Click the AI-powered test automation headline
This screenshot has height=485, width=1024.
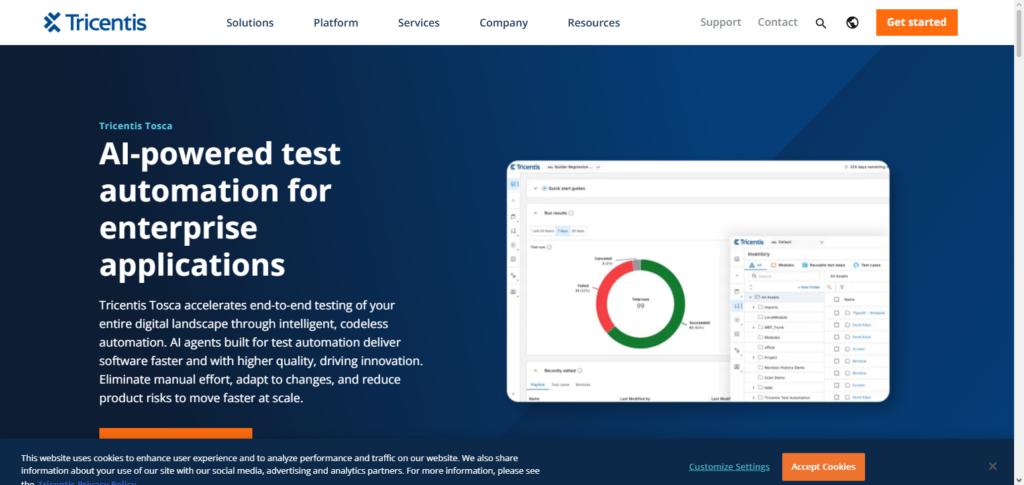220,210
